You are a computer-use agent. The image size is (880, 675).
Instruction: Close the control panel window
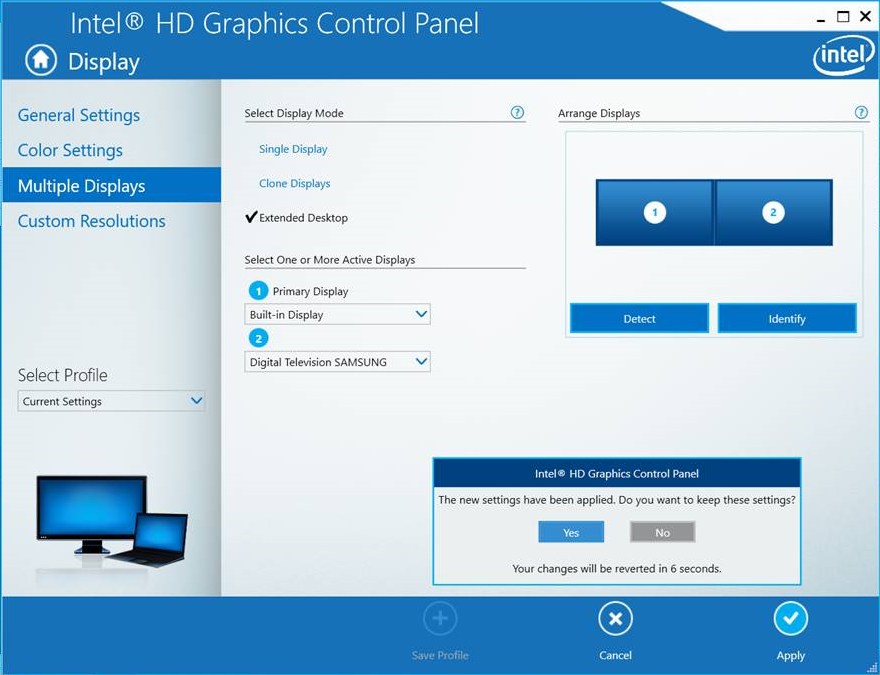click(x=865, y=17)
